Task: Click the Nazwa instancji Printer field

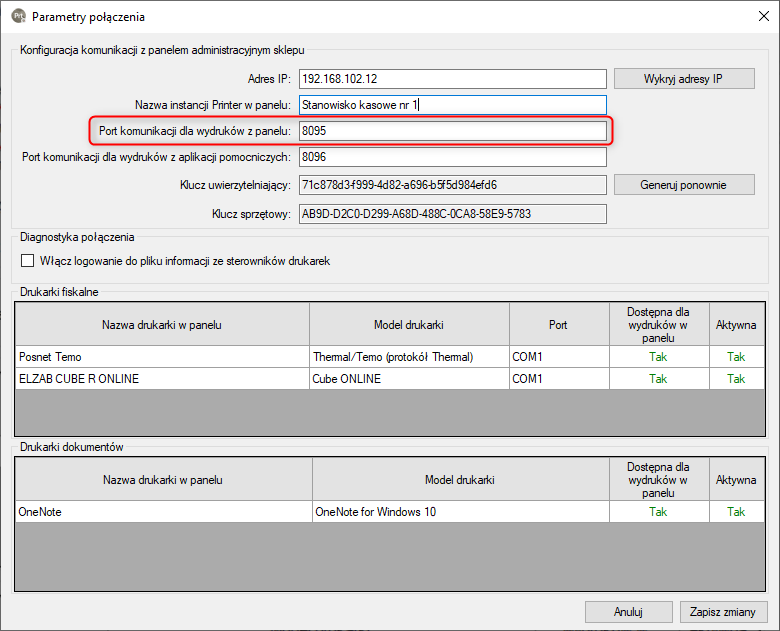Action: click(x=452, y=105)
